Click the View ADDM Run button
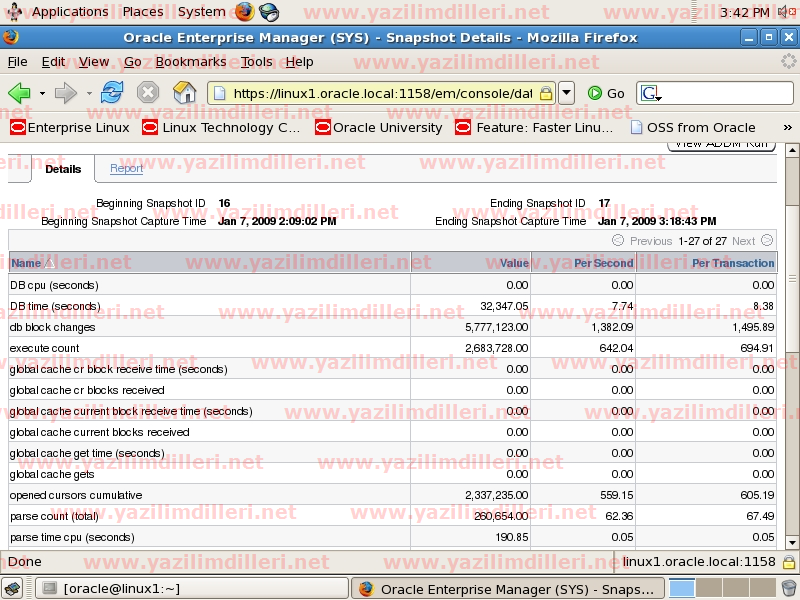This screenshot has height=600, width=800. 720,144
